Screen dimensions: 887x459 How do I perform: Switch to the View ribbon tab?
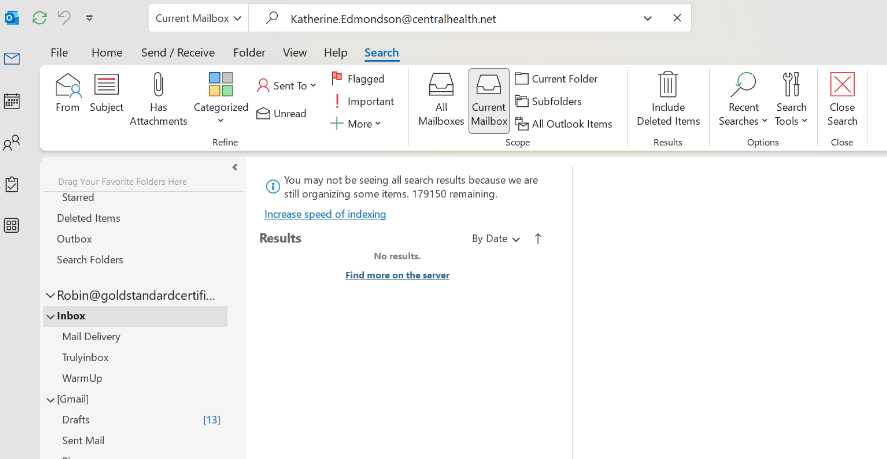pyautogui.click(x=295, y=53)
